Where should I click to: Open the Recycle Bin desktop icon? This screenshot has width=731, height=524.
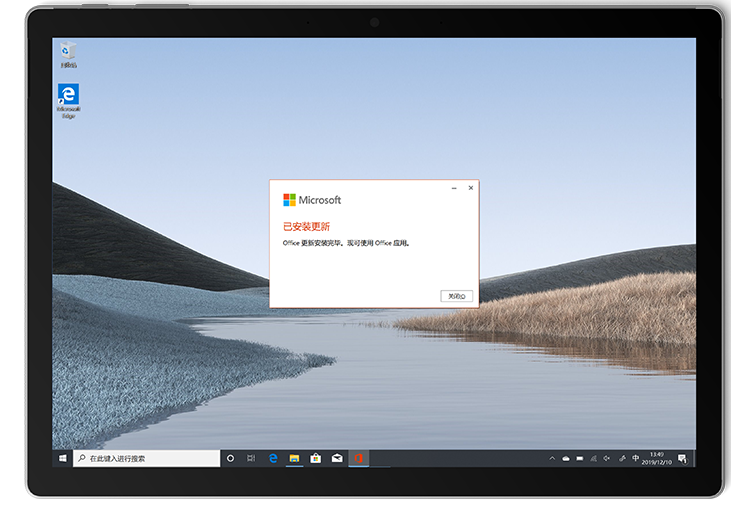tap(68, 55)
